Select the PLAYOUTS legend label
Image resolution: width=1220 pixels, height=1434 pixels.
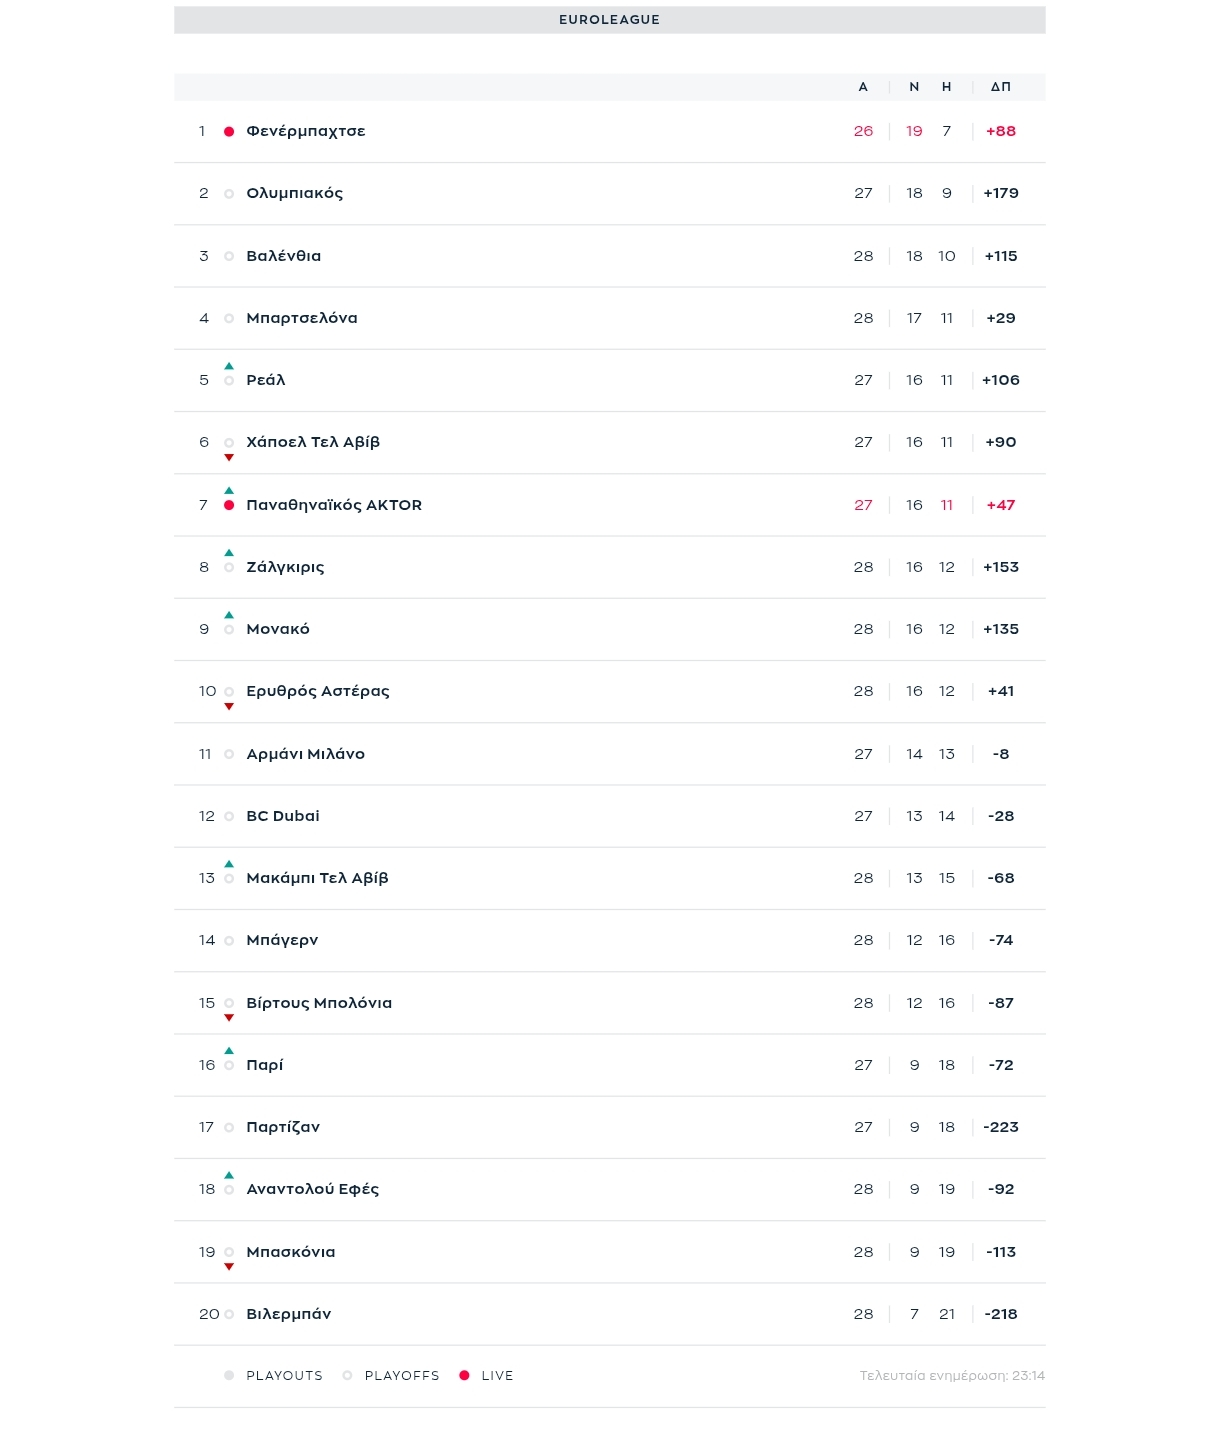[284, 1376]
